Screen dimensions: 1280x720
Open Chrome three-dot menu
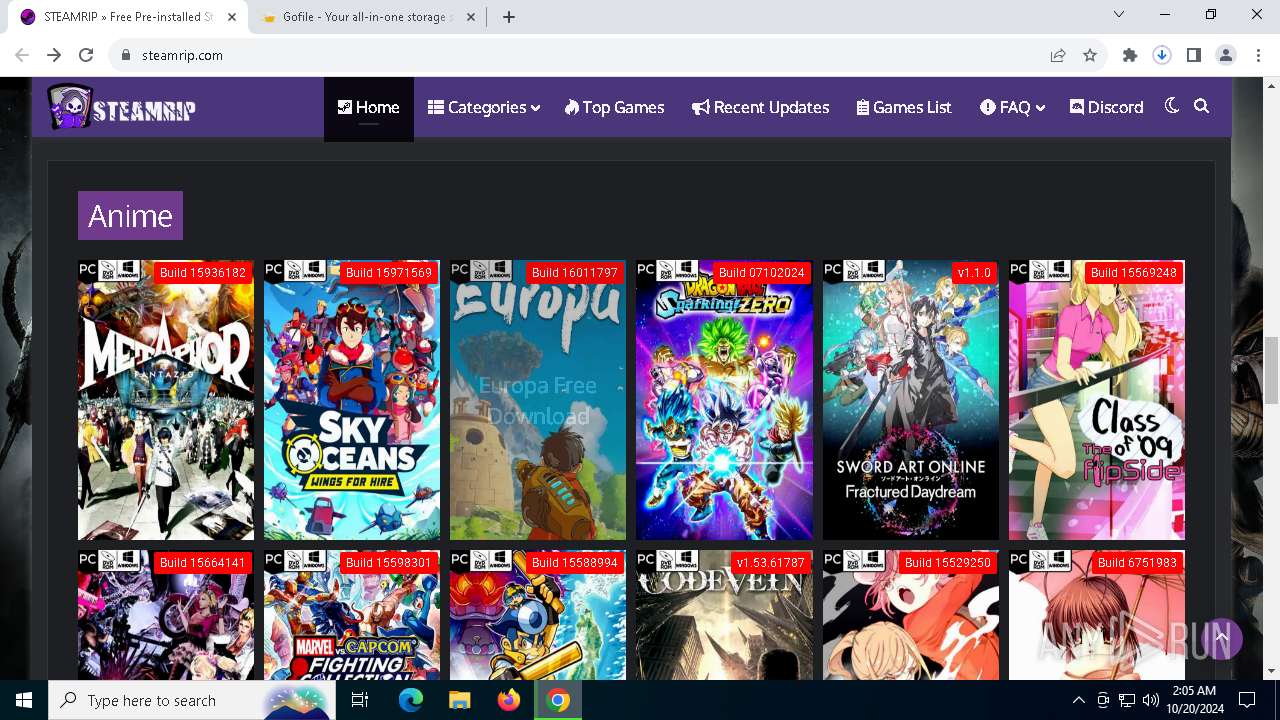[x=1257, y=55]
